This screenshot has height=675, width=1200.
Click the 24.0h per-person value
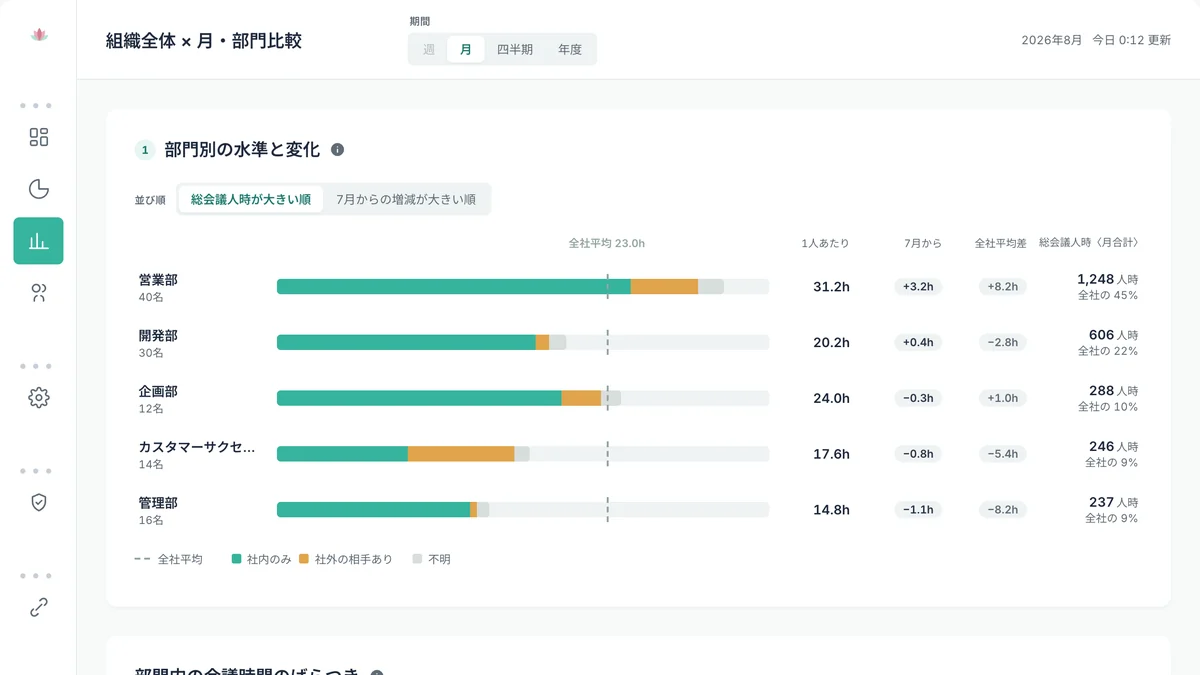[831, 398]
